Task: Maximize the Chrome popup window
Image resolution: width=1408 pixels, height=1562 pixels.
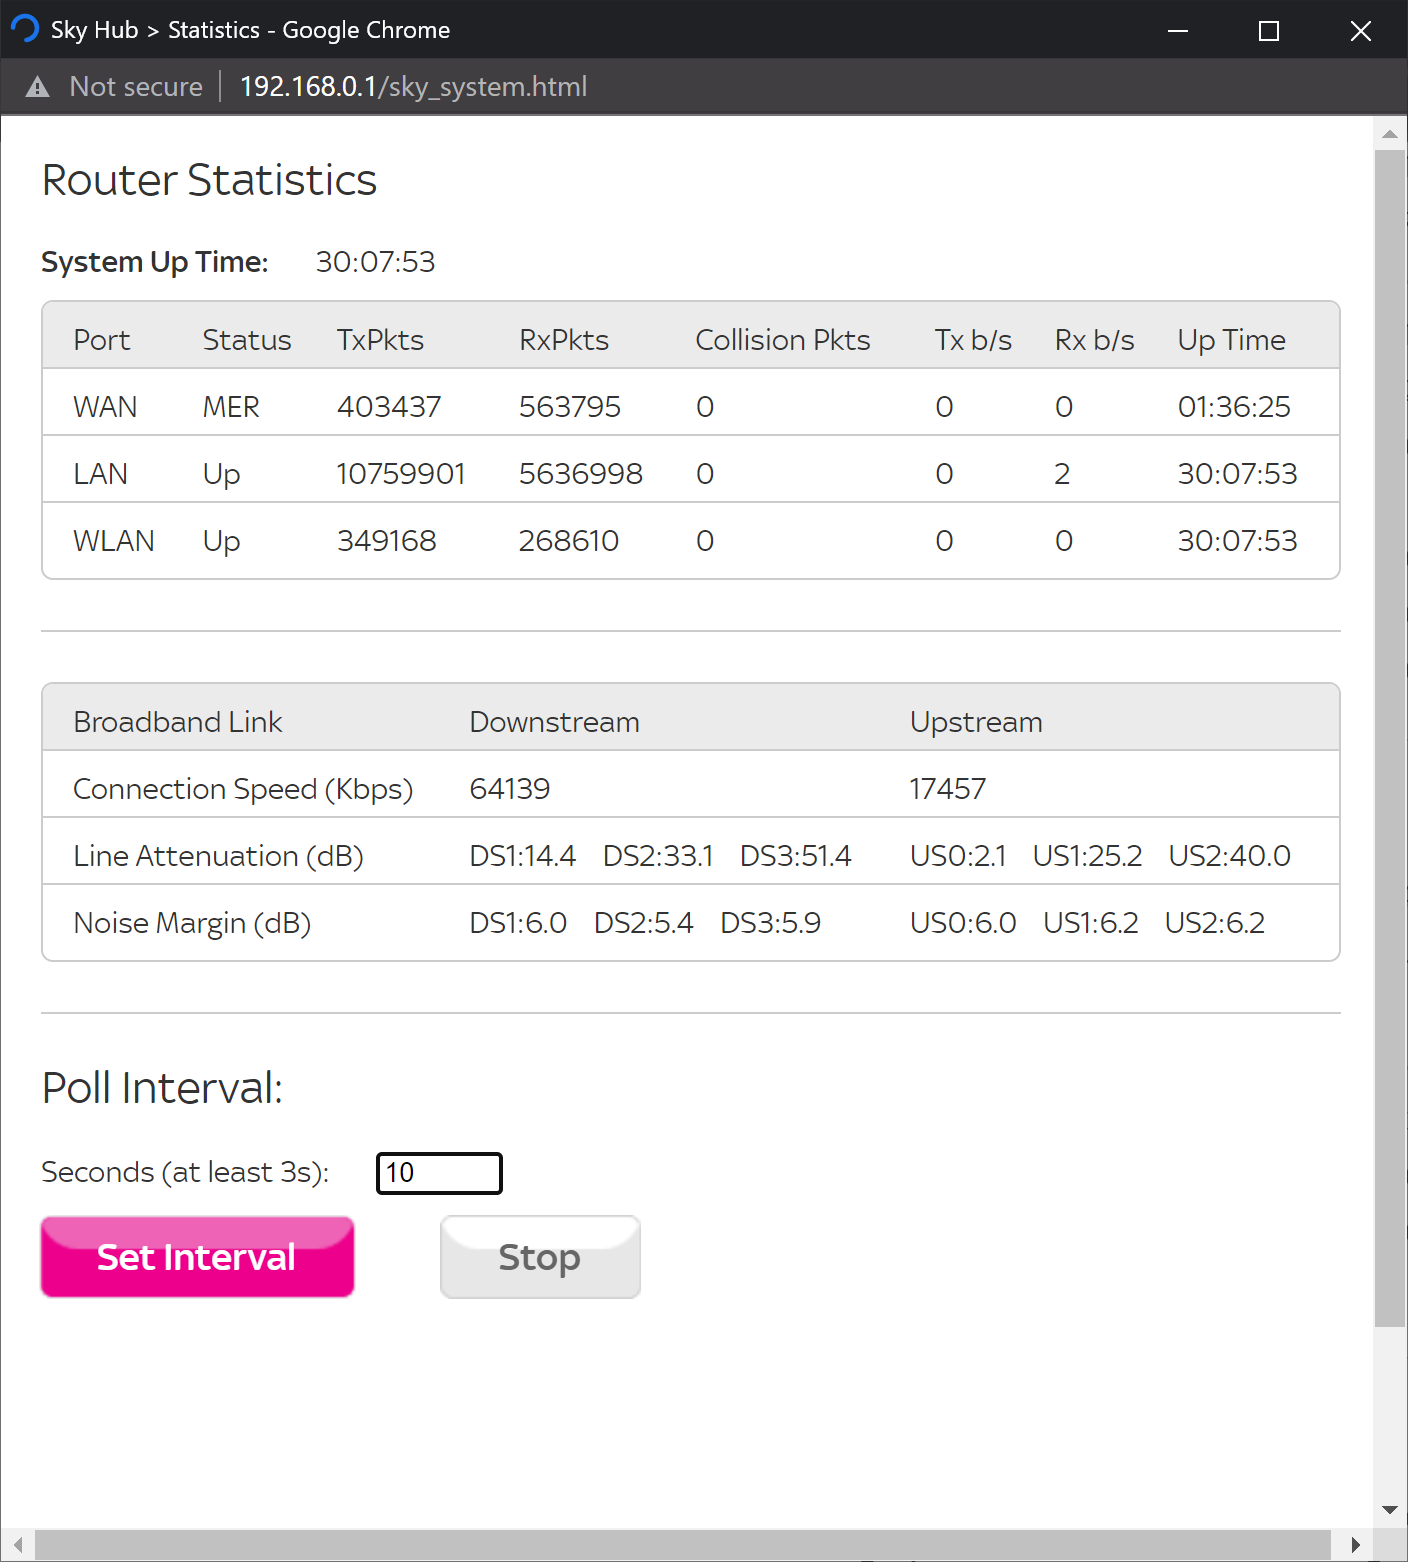Action: tap(1268, 31)
